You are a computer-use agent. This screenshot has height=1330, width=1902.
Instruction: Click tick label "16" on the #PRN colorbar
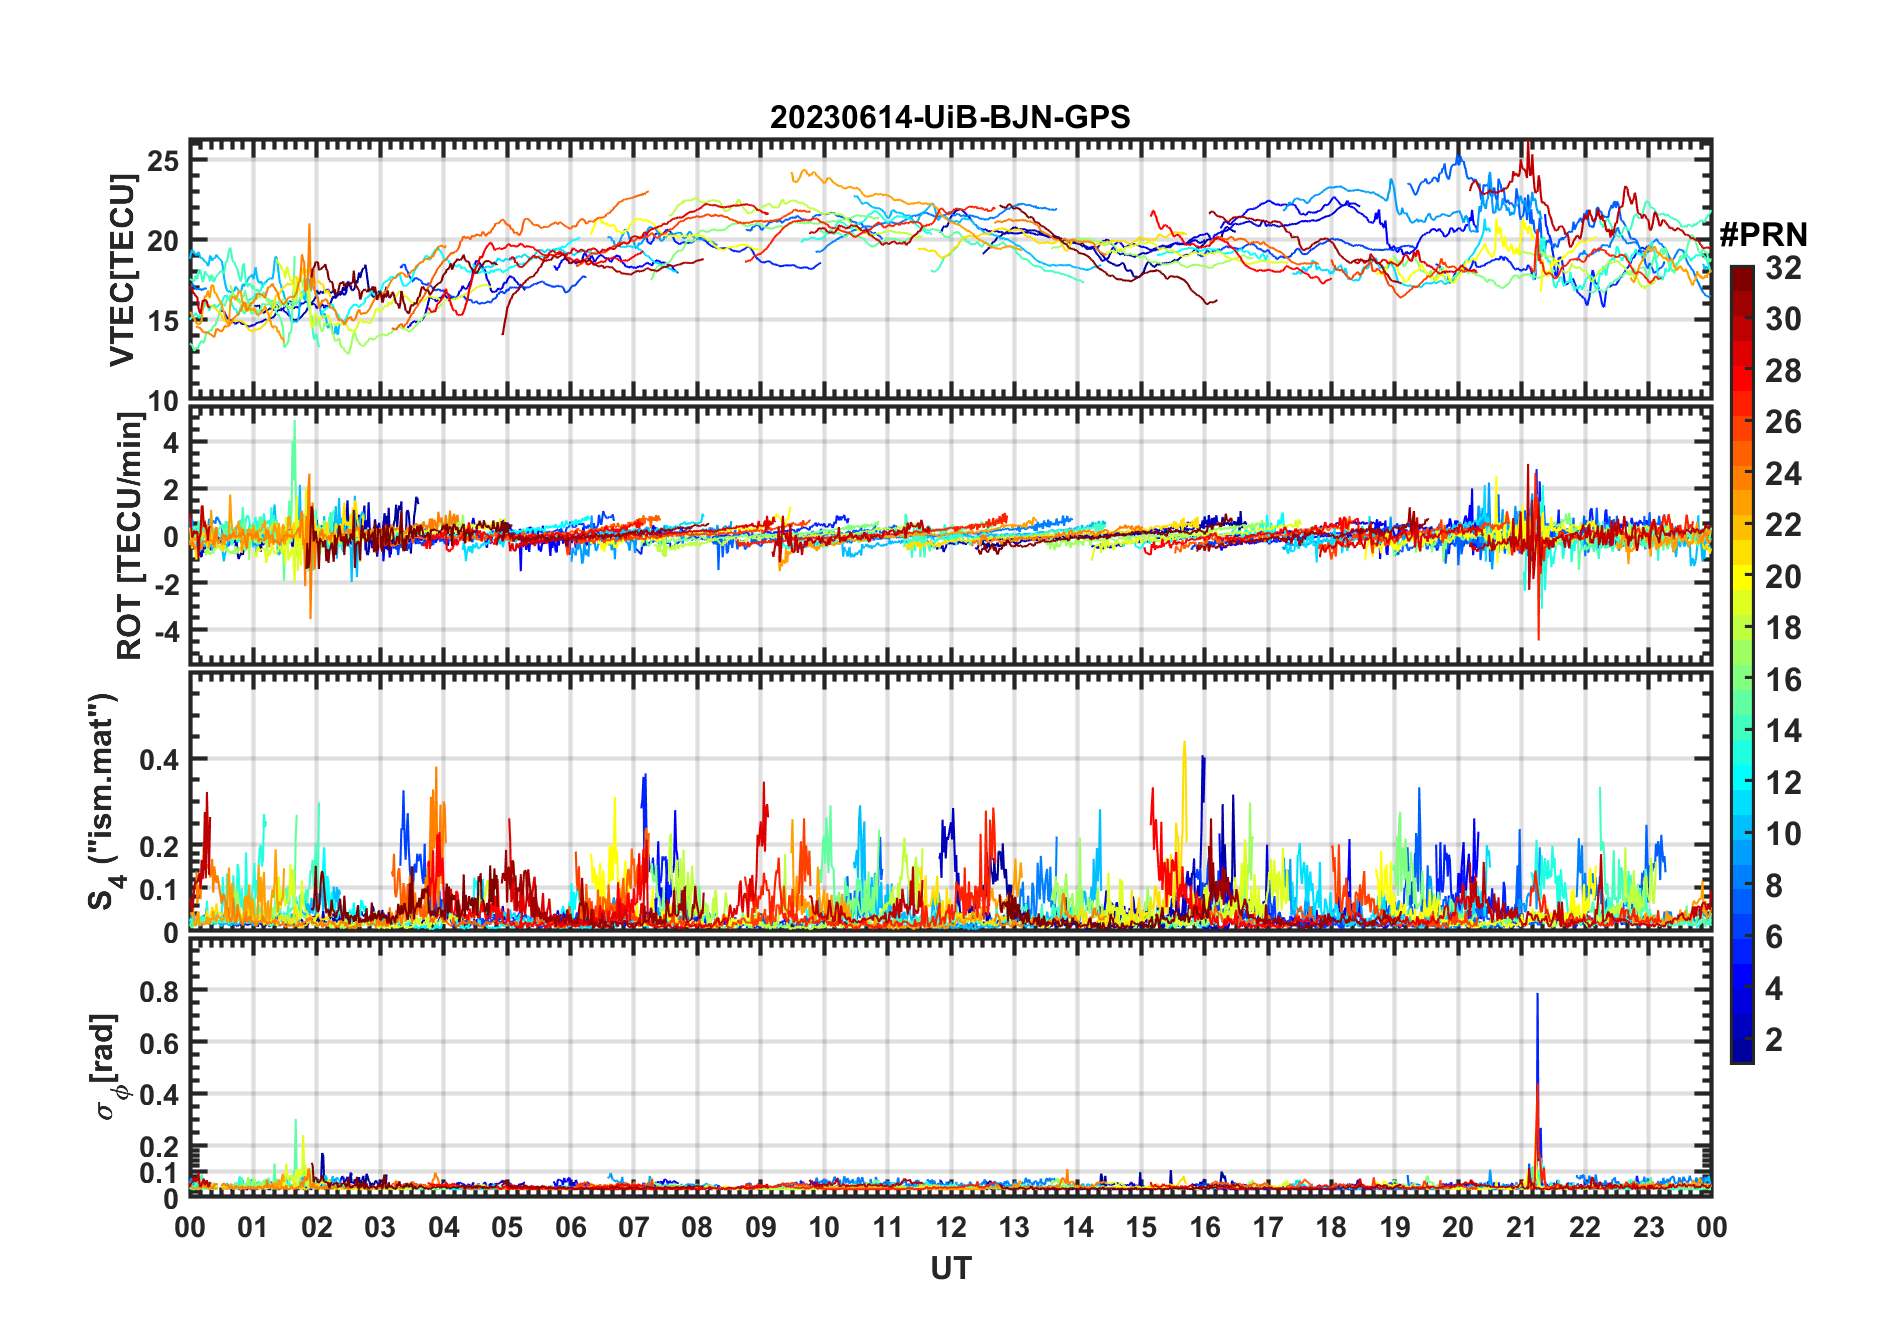click(1784, 680)
